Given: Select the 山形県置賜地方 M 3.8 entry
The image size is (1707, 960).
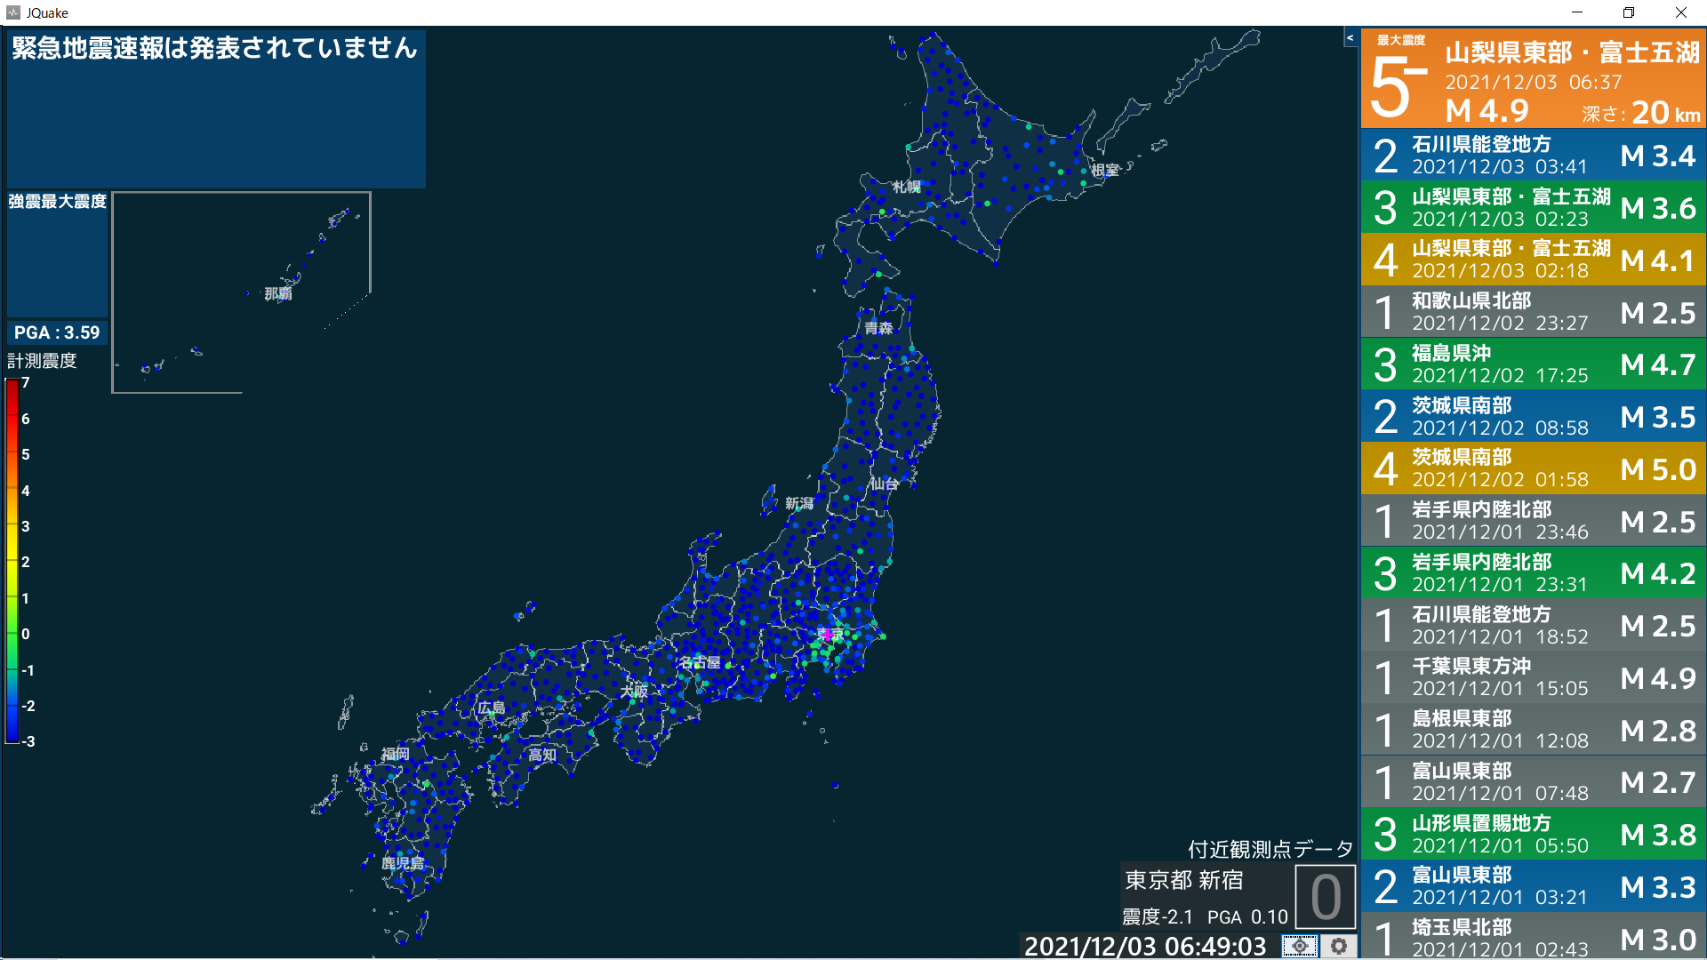Looking at the screenshot, I should click(1533, 834).
